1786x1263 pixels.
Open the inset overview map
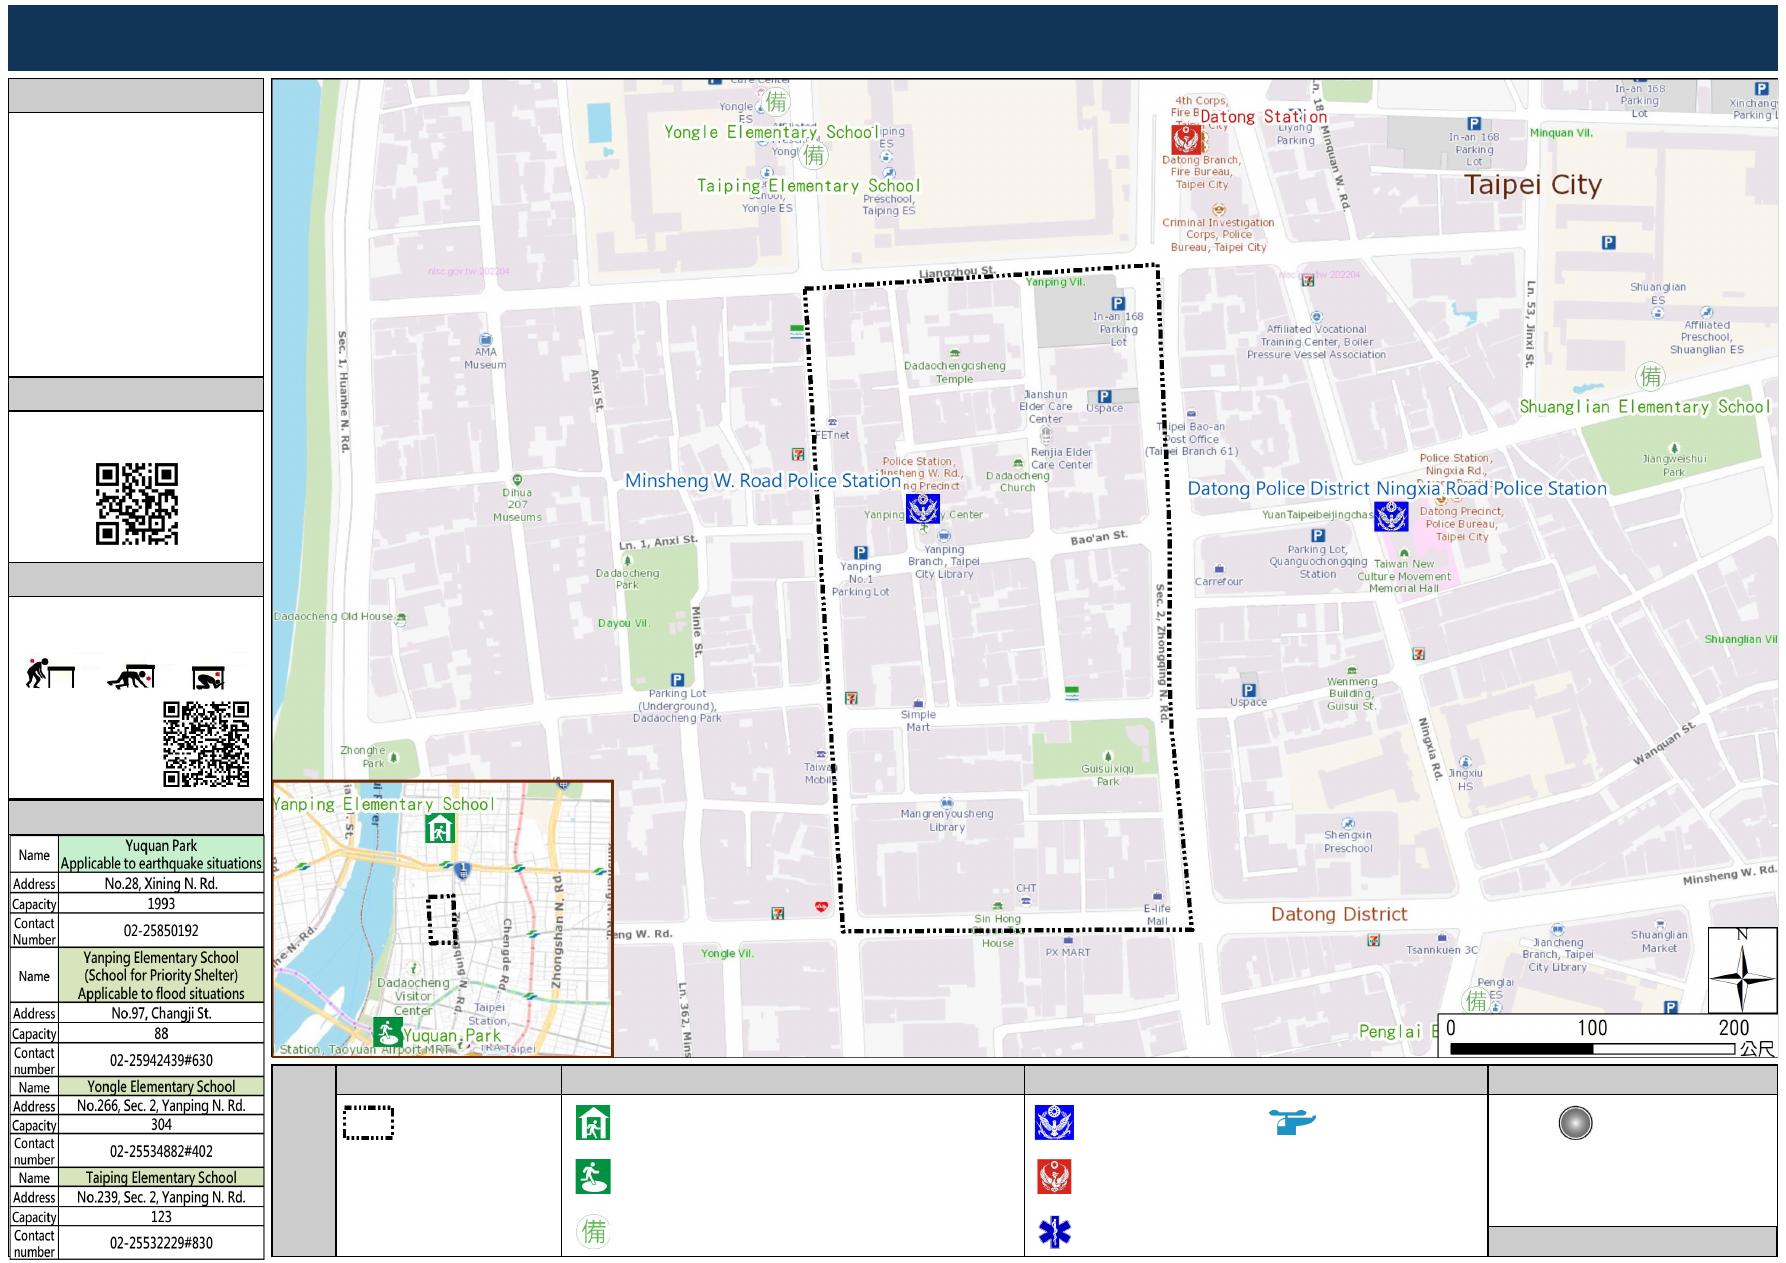click(443, 918)
